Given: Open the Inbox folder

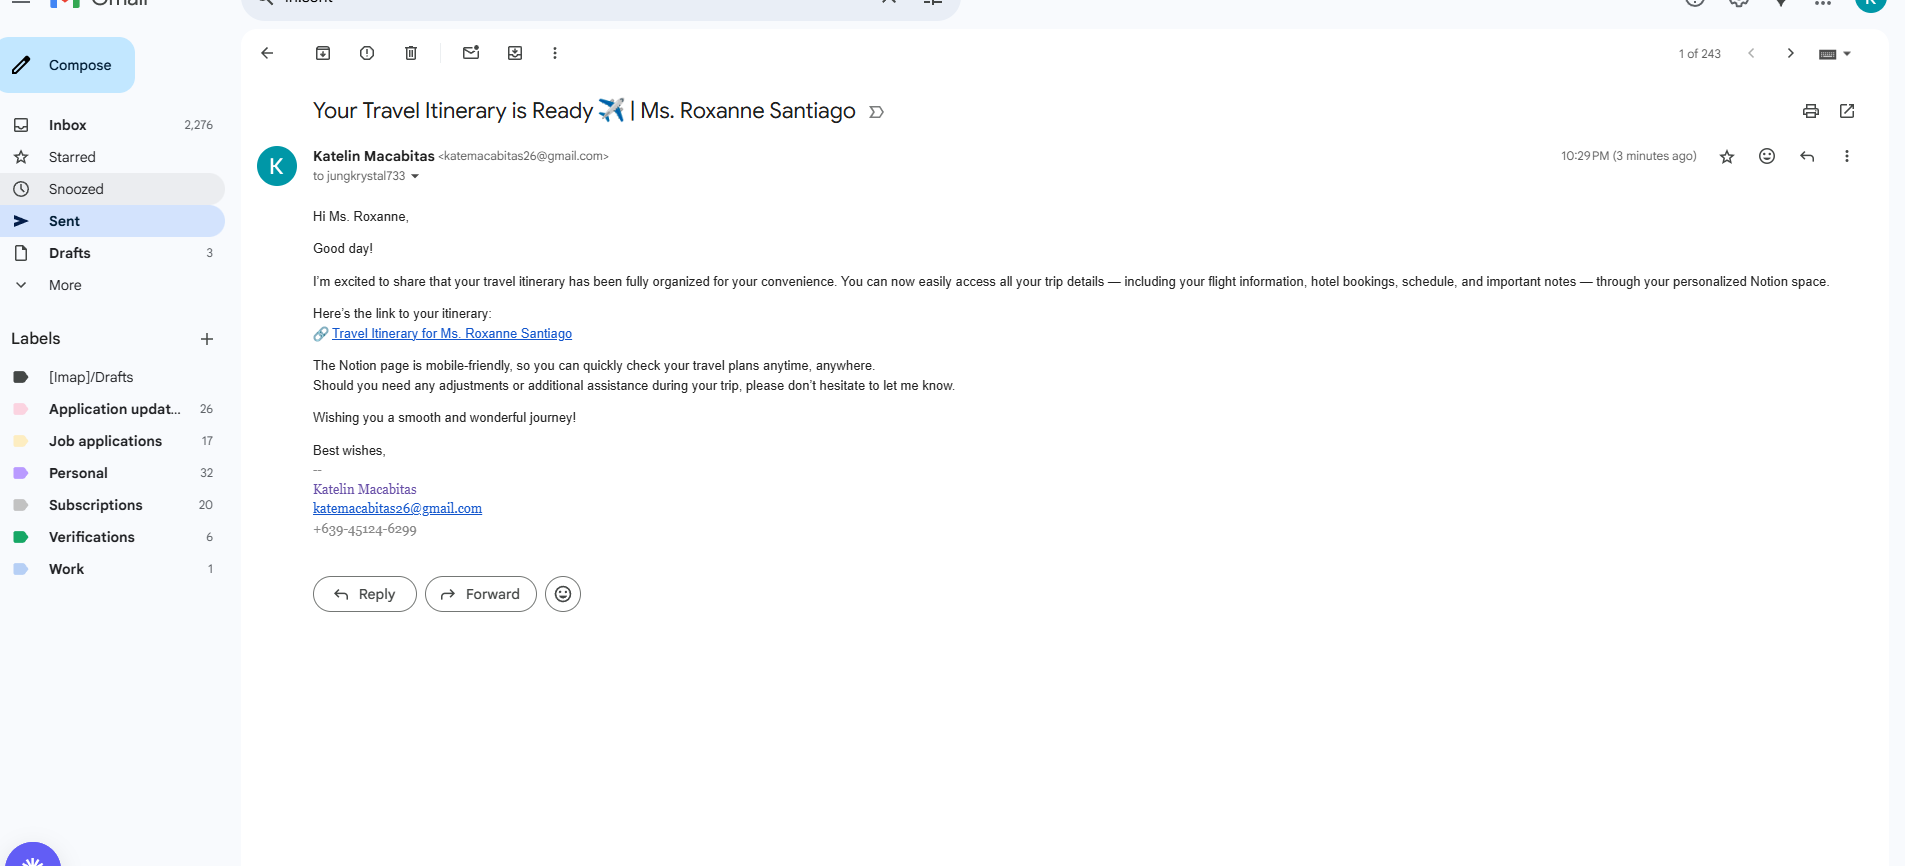Looking at the screenshot, I should [x=112, y=125].
